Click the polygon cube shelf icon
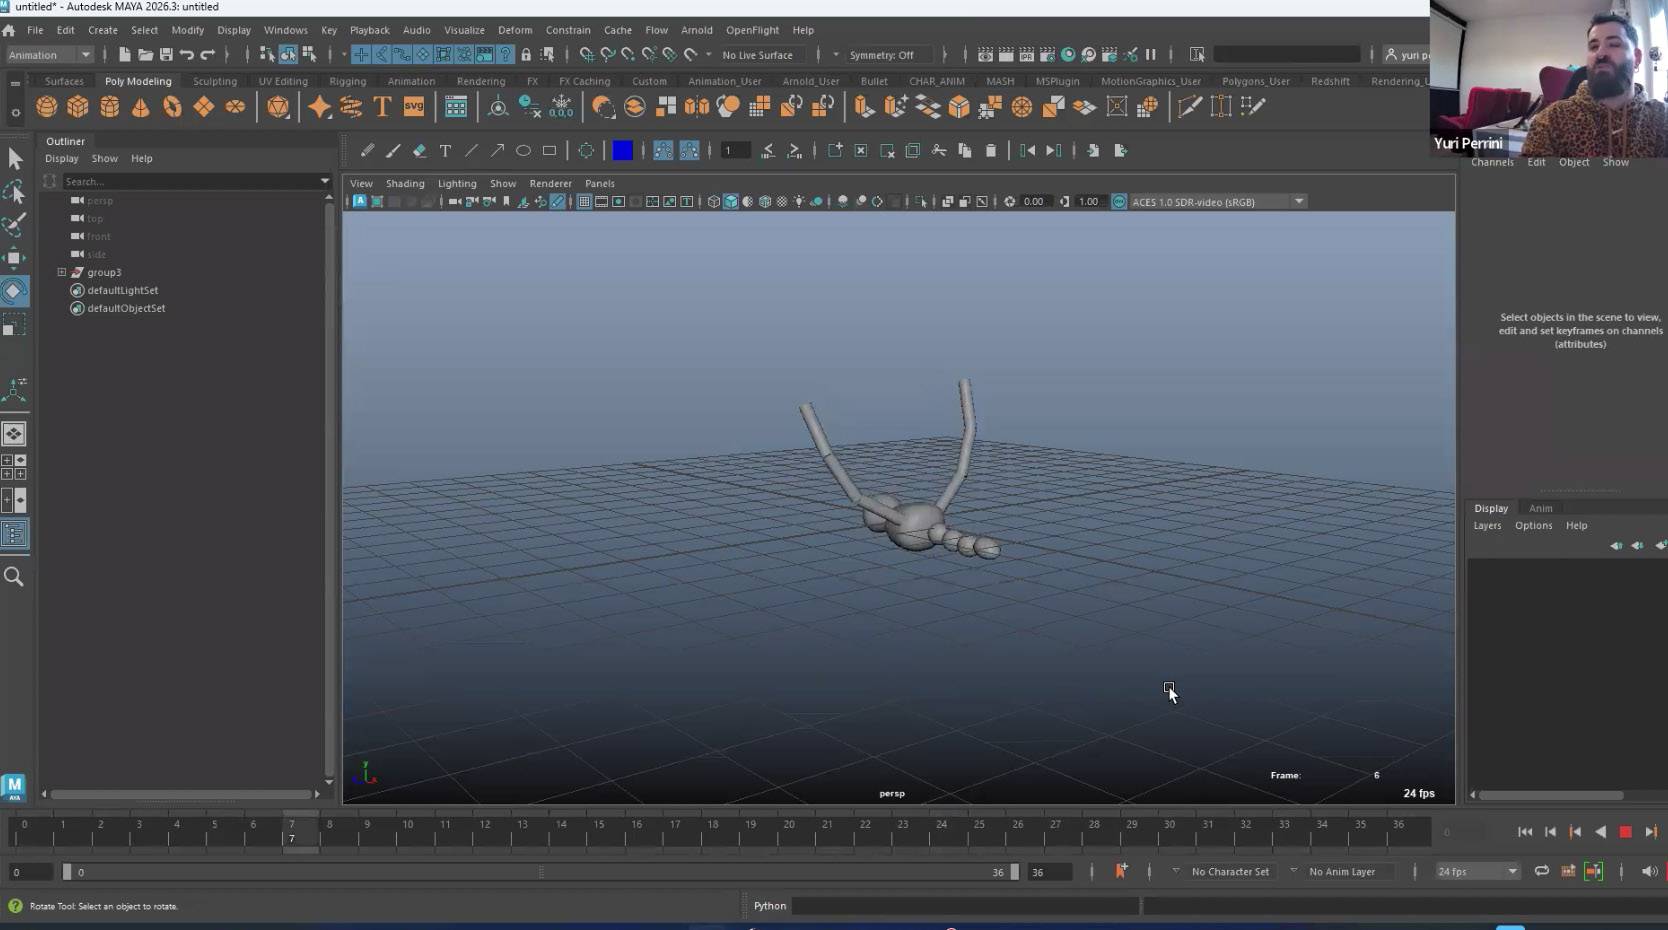The height and width of the screenshot is (930, 1668). click(x=78, y=106)
